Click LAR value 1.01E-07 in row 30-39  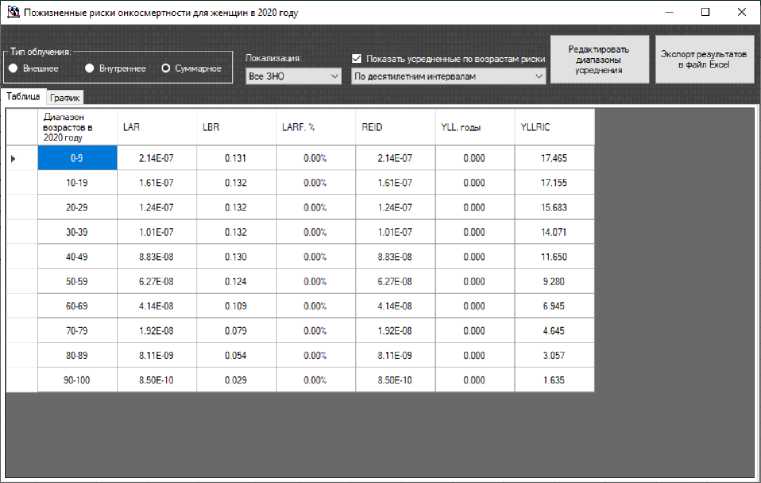(157, 232)
